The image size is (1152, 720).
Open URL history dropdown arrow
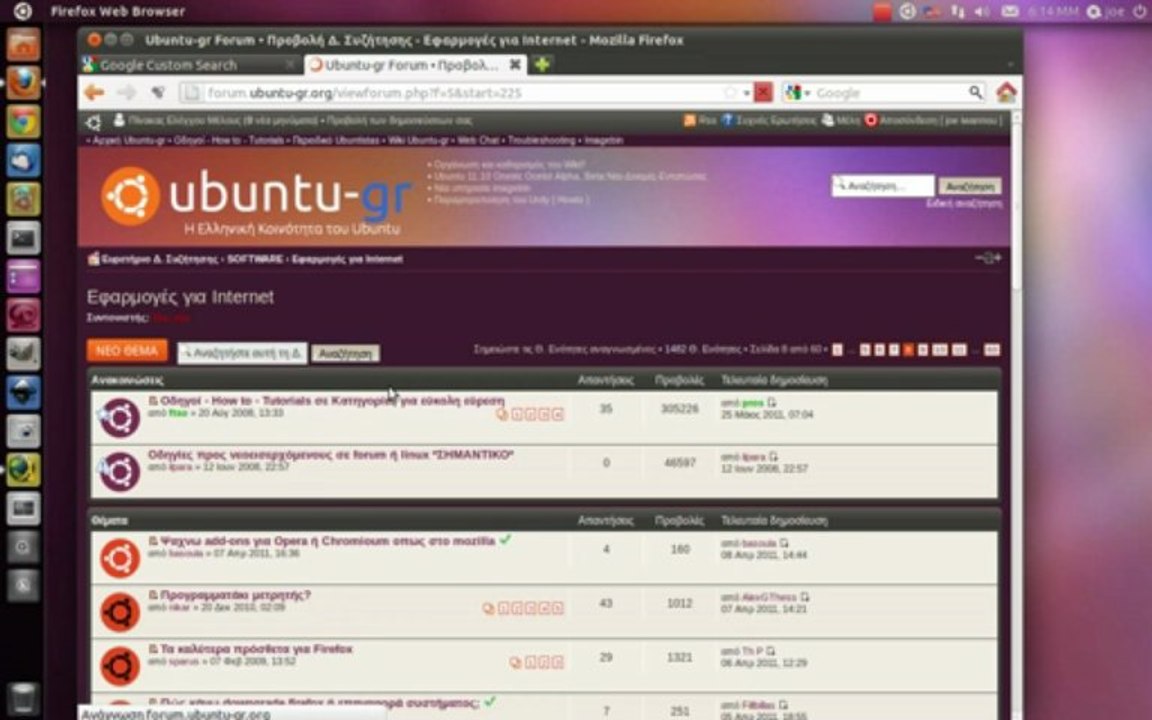(746, 93)
